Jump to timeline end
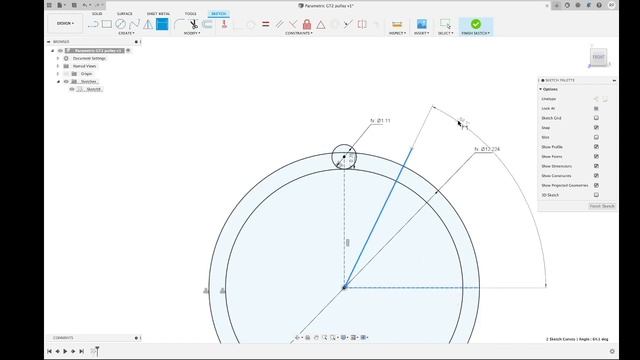This screenshot has height=360, width=640. point(81,351)
